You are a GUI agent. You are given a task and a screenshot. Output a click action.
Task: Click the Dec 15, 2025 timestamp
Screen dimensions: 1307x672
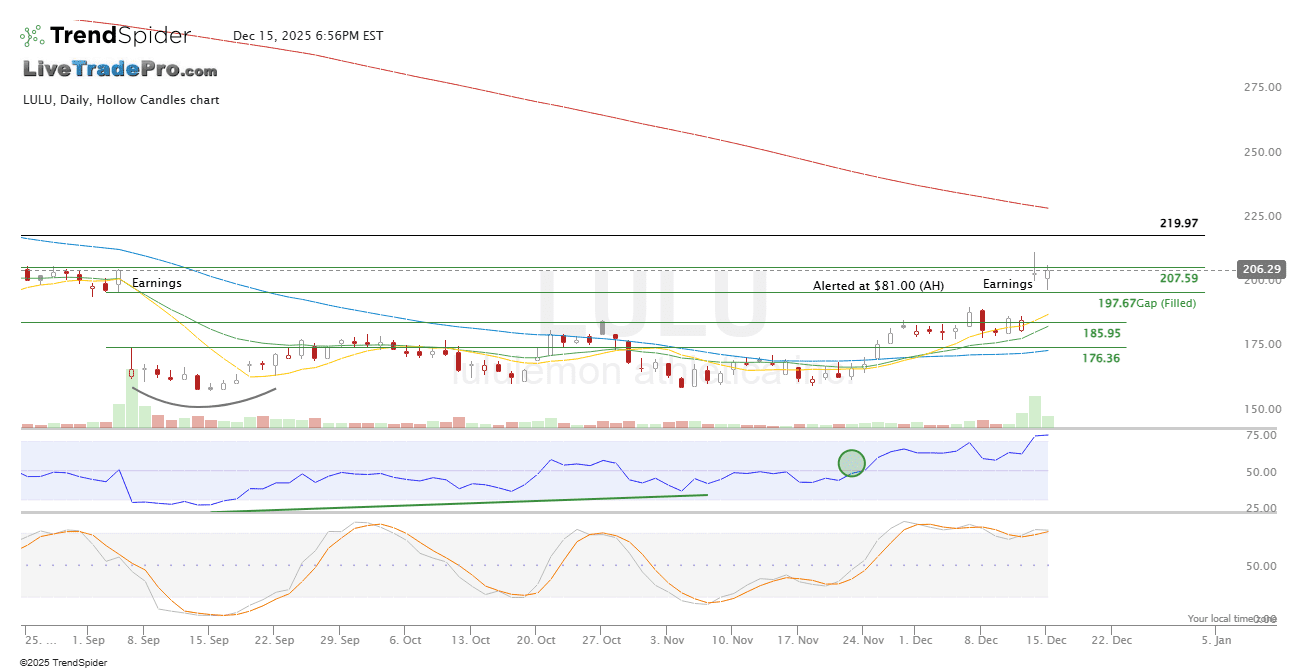(x=308, y=36)
